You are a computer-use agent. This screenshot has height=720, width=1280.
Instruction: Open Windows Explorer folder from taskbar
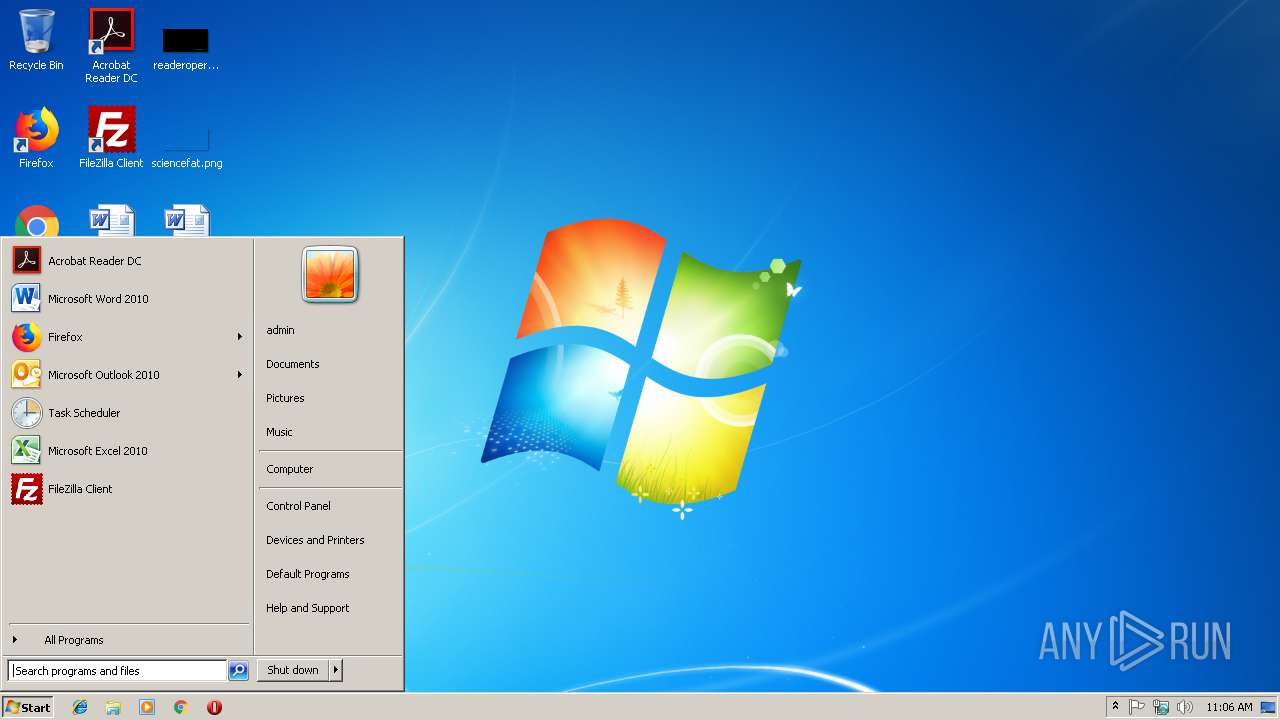(x=113, y=707)
